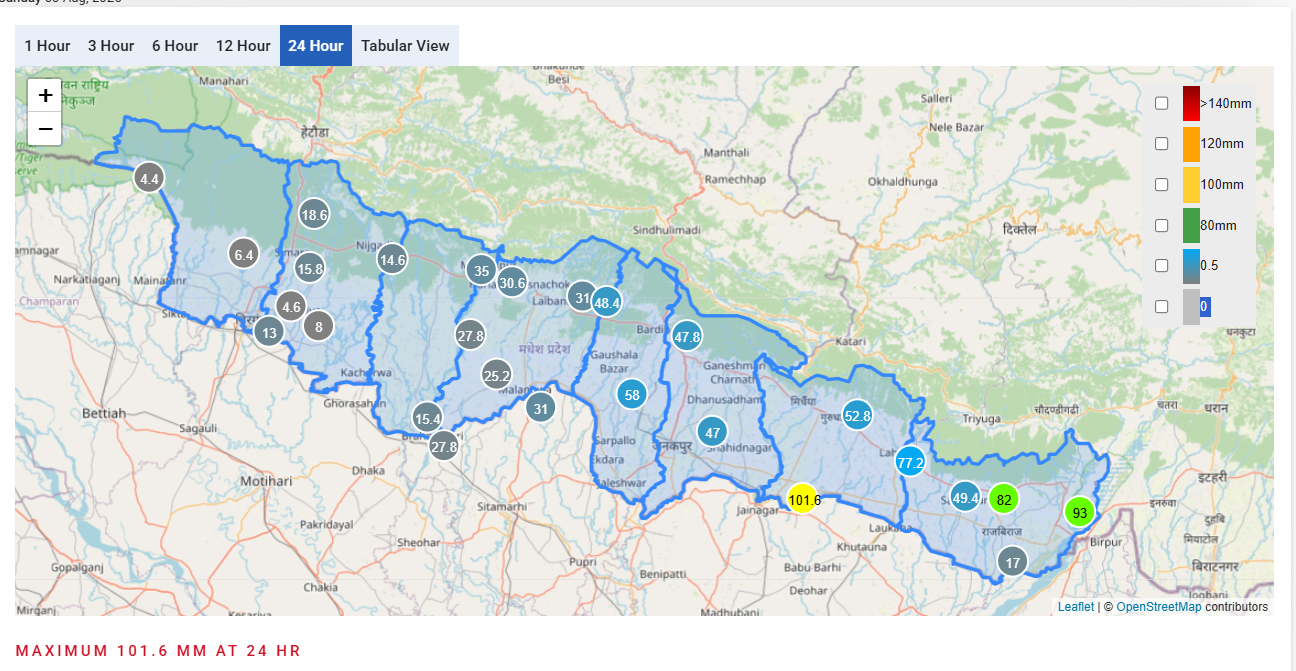Image resolution: width=1296 pixels, height=671 pixels.
Task: Select the 27.8 marker below 15.4
Action: point(444,446)
